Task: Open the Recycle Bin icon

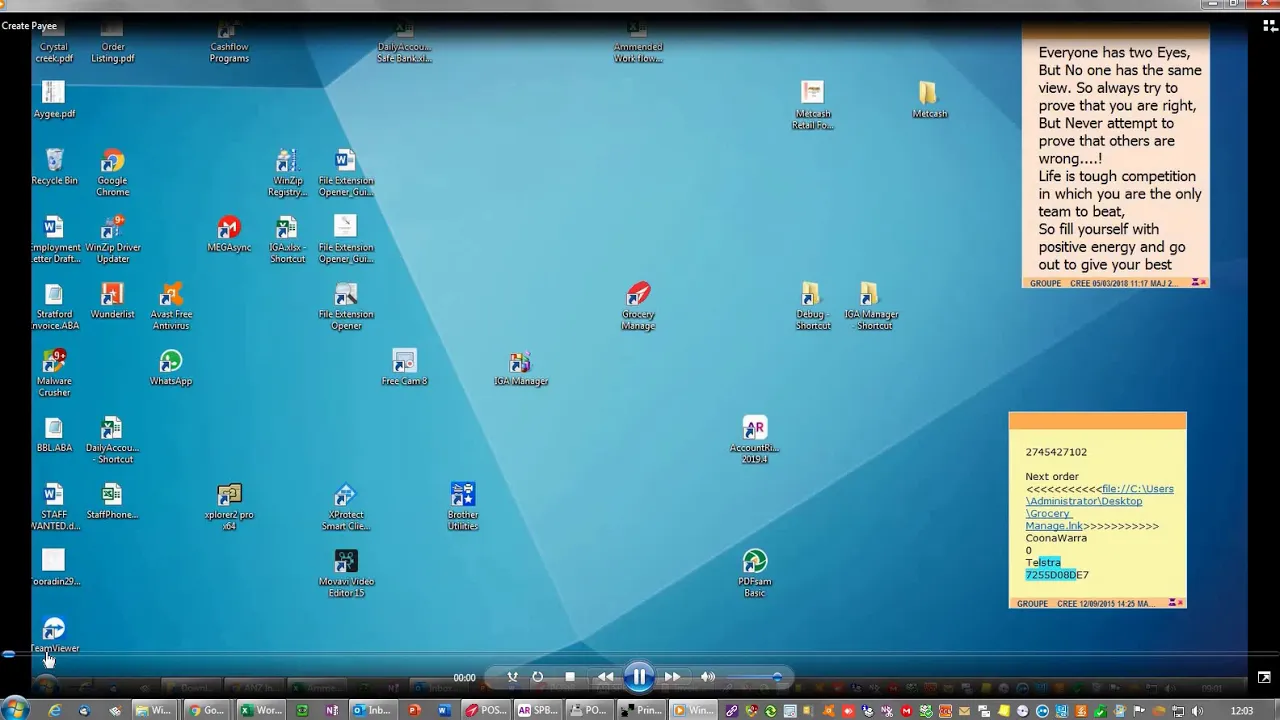Action: click(x=54, y=168)
